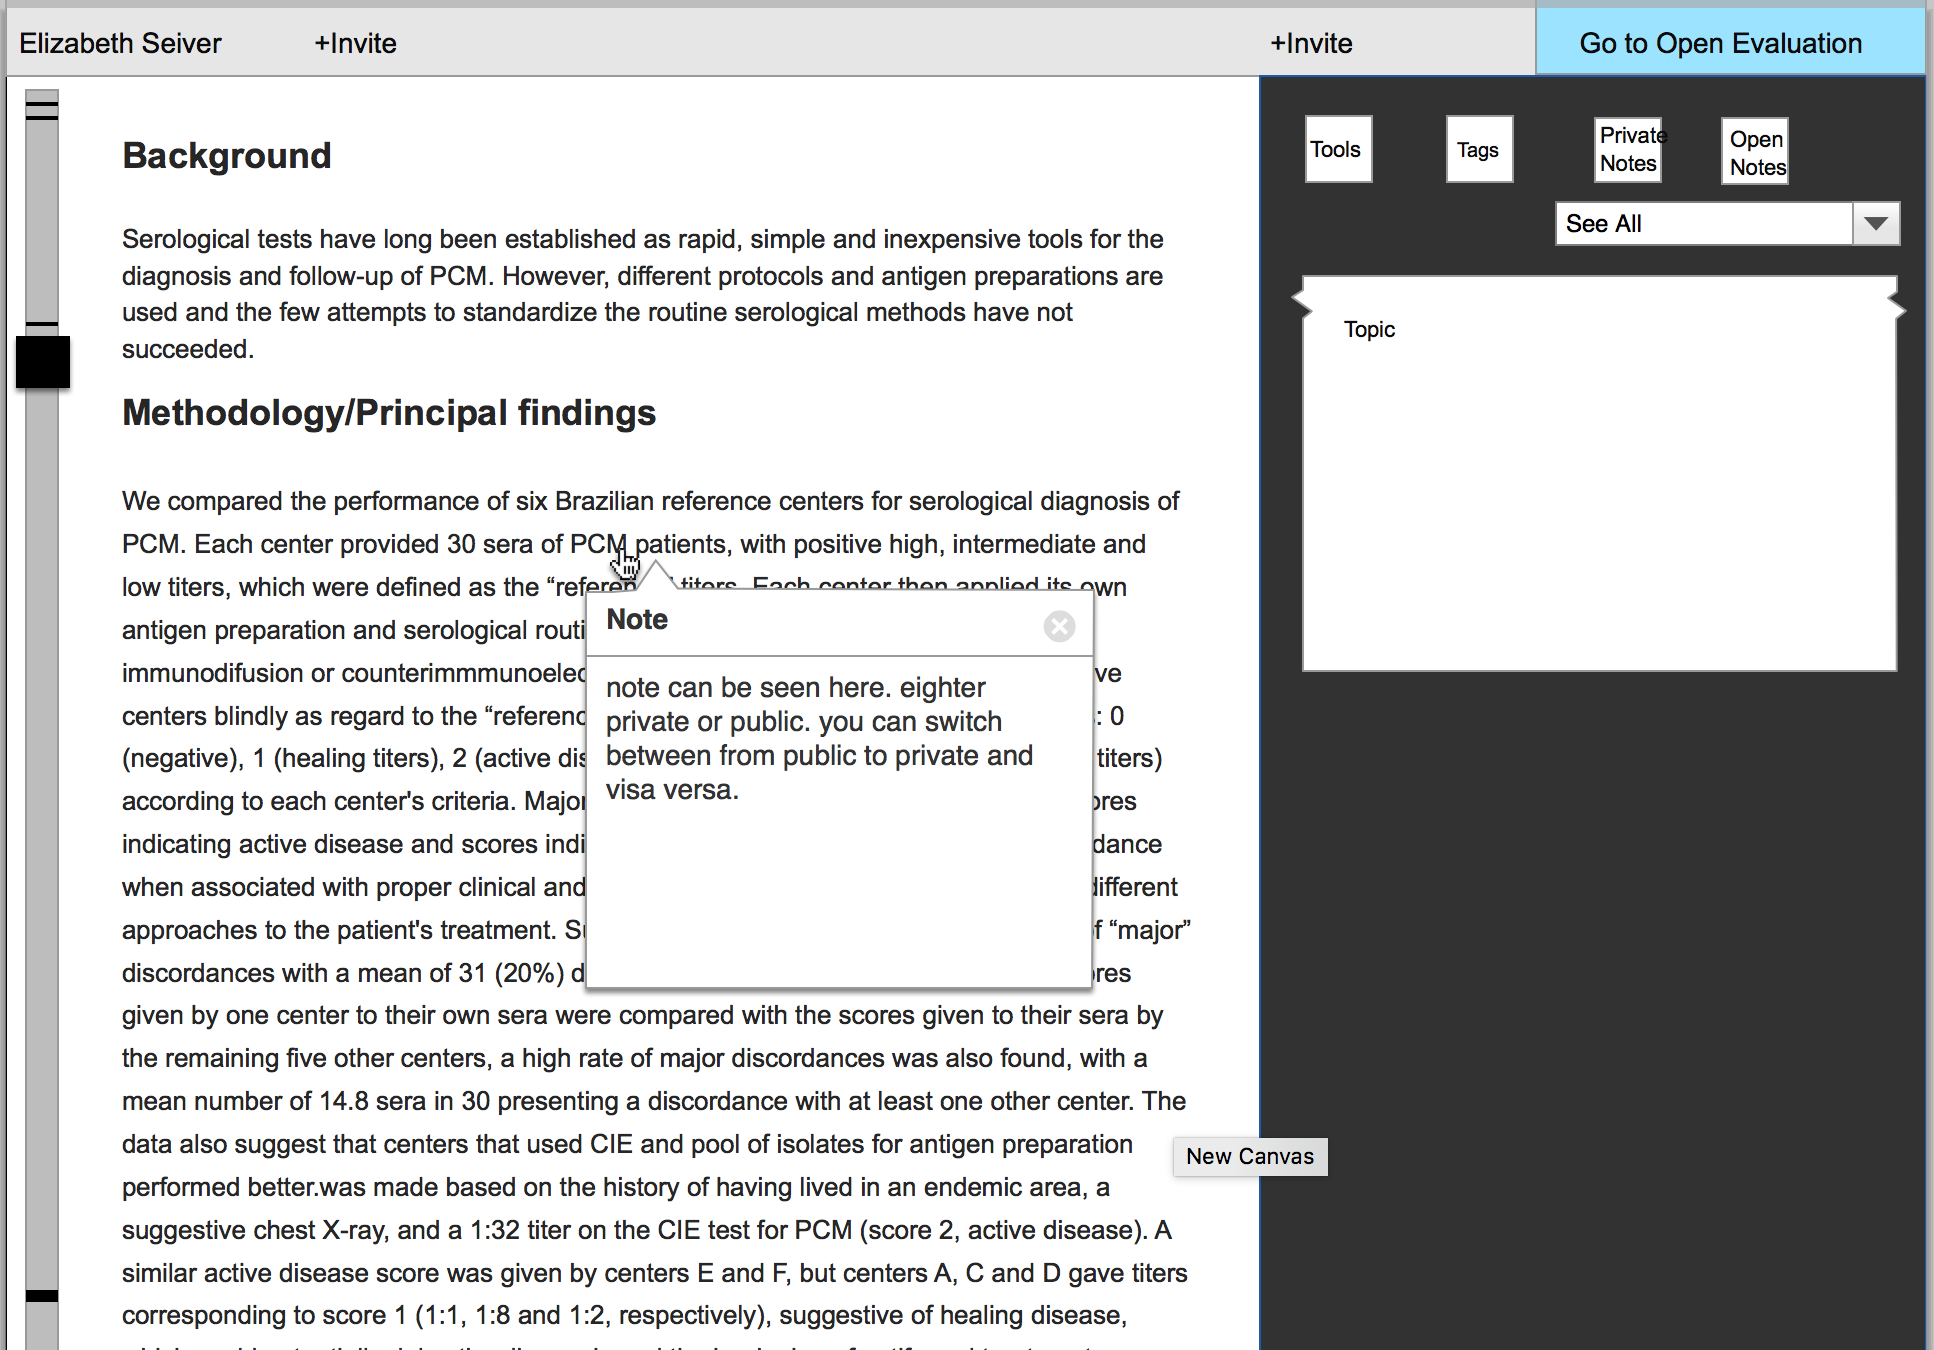Click the bottom black marker on the document scrollbar
This screenshot has width=1934, height=1350.
[x=42, y=1296]
